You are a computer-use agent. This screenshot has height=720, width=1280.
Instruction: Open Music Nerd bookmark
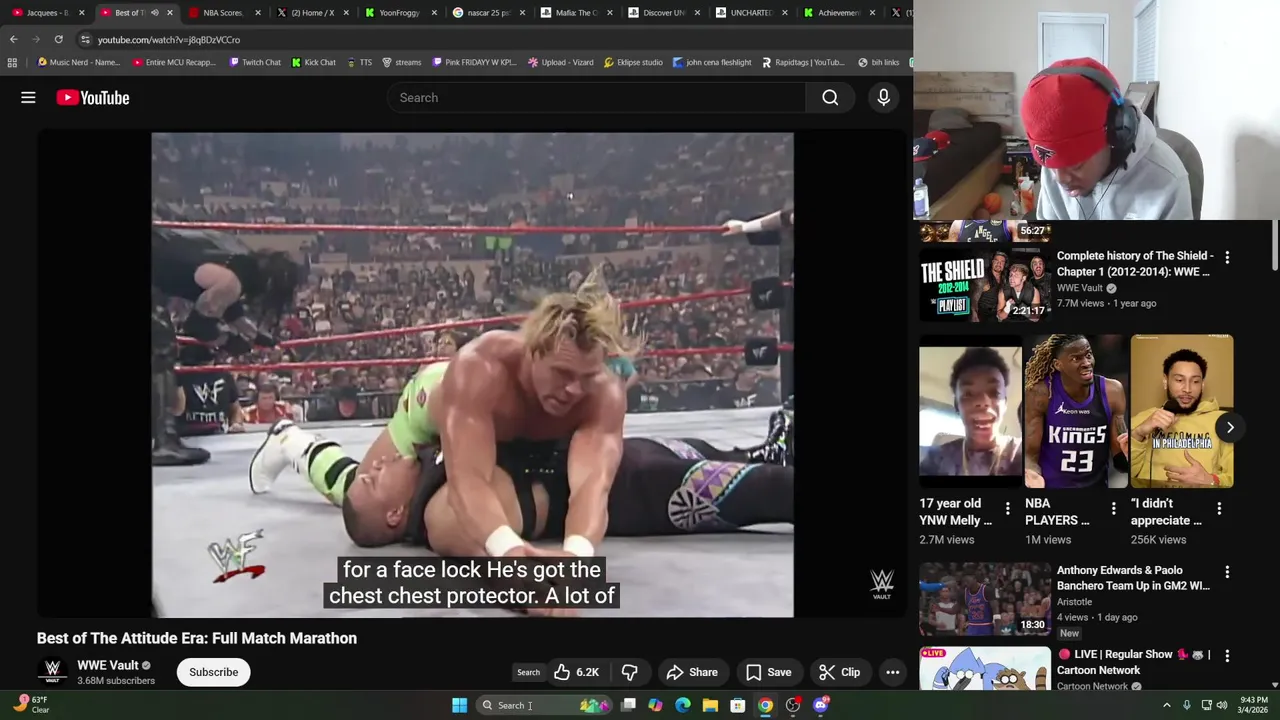point(78,62)
